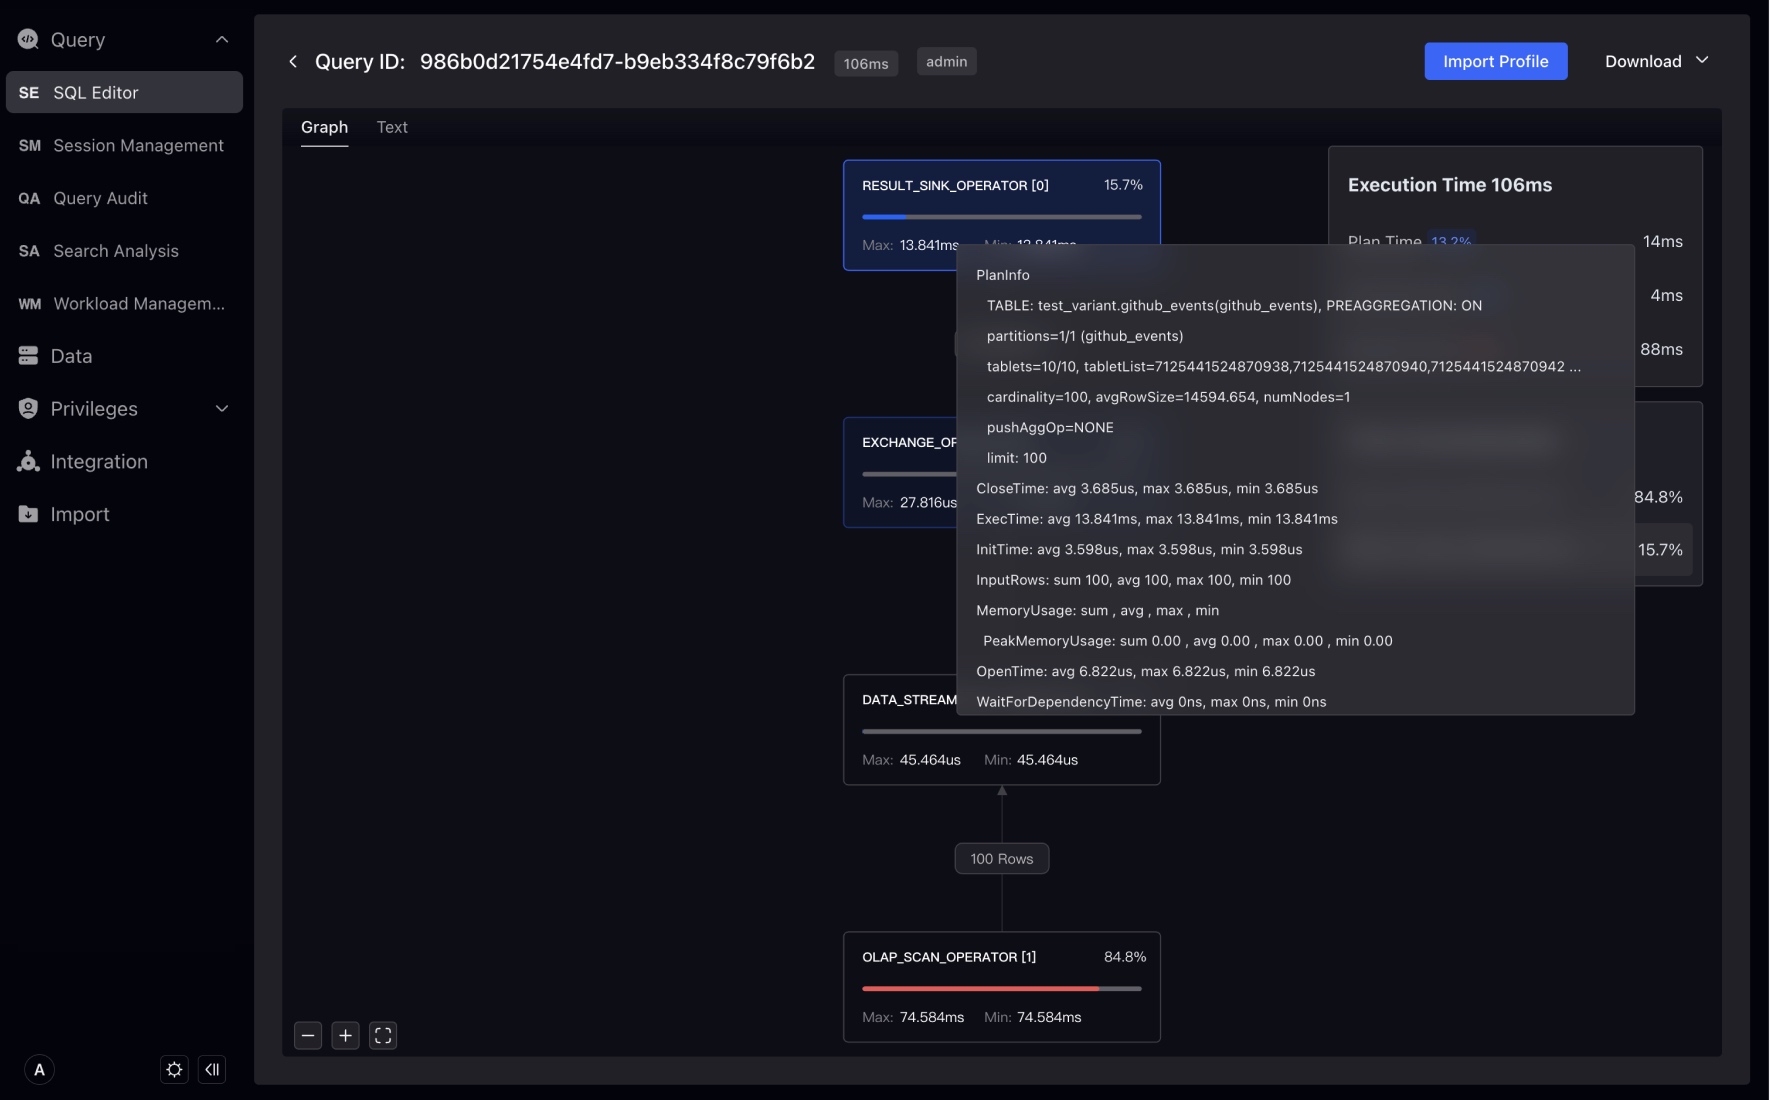
Task: Click the back arrow beside Query ID
Action: [293, 62]
